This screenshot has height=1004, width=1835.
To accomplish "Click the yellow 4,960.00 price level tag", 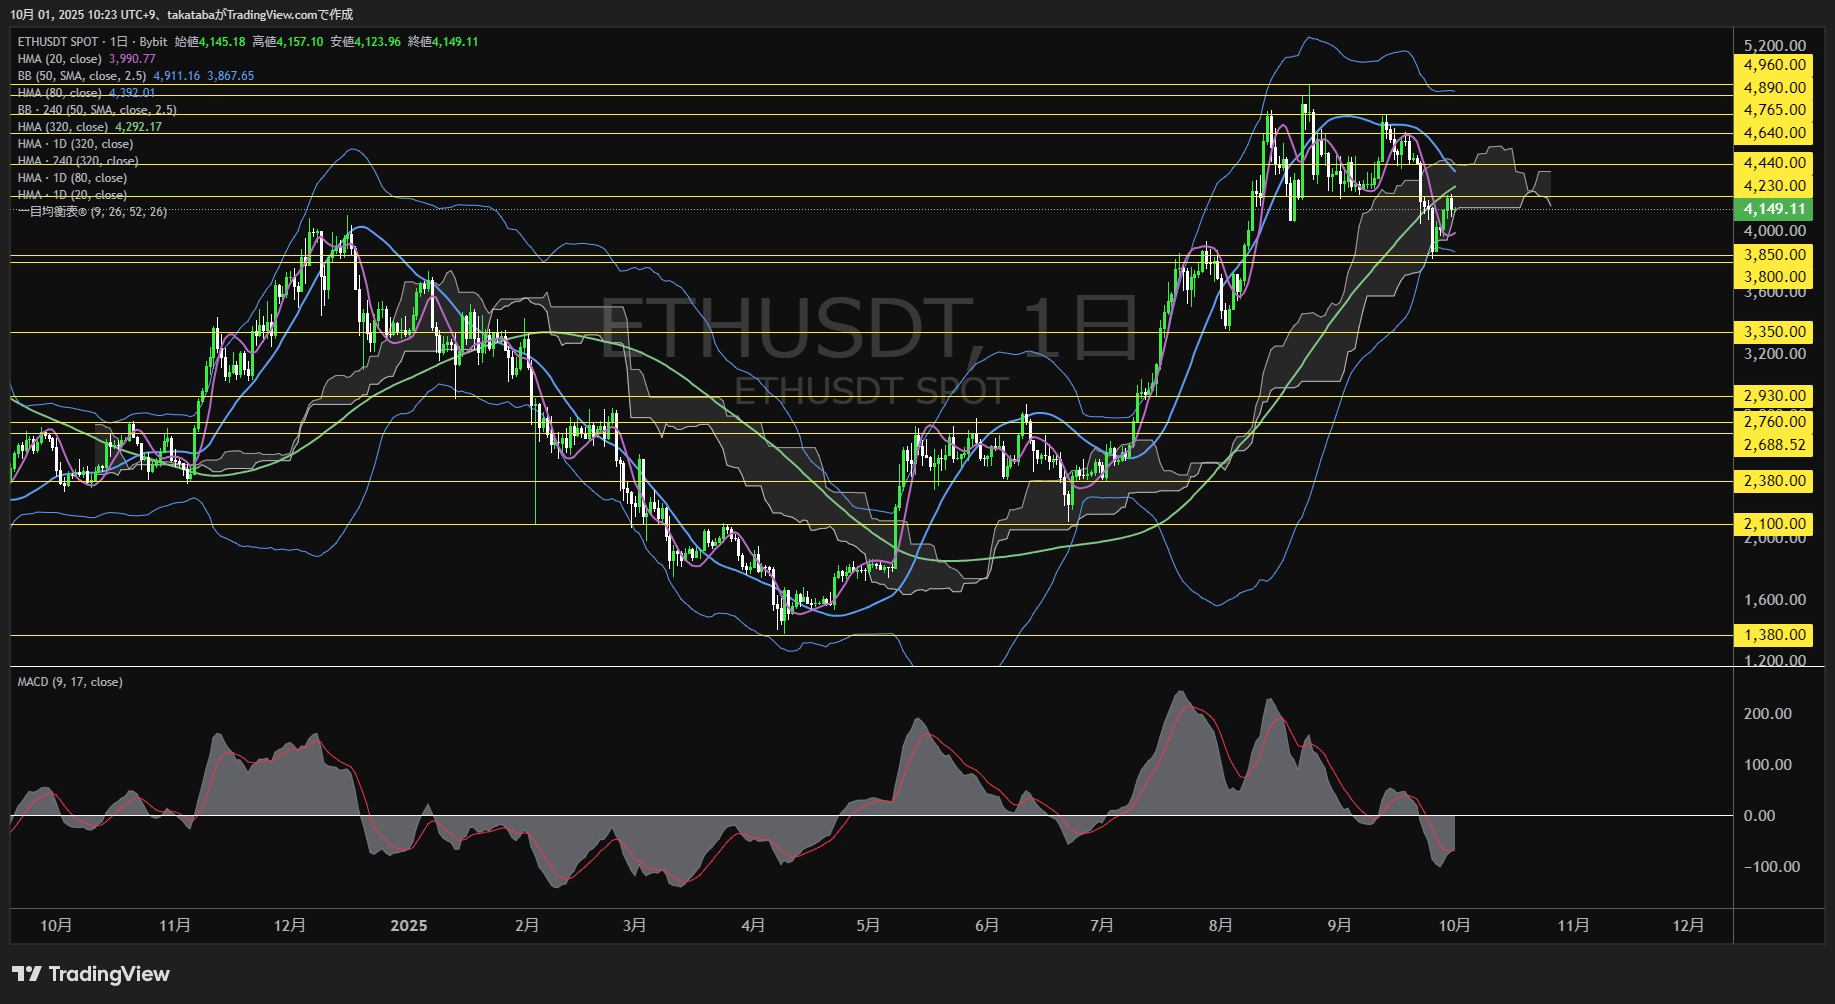I will point(1774,65).
